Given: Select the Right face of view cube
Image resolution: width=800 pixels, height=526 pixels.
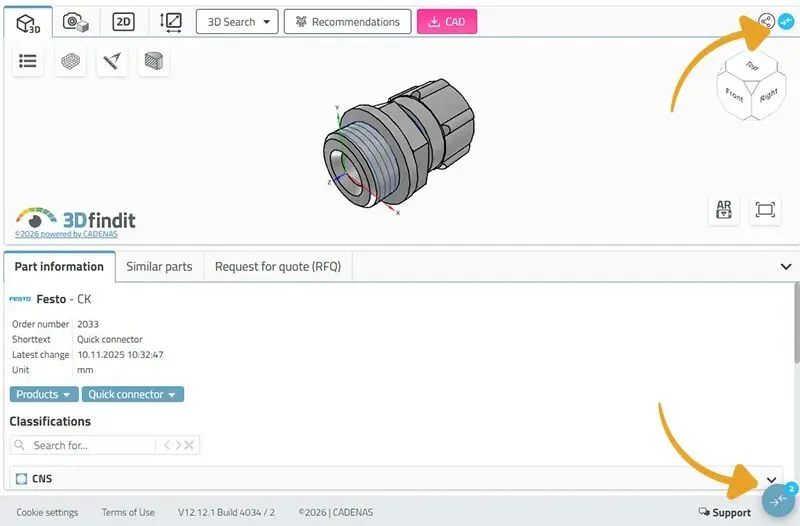Looking at the screenshot, I should pyautogui.click(x=768, y=95).
